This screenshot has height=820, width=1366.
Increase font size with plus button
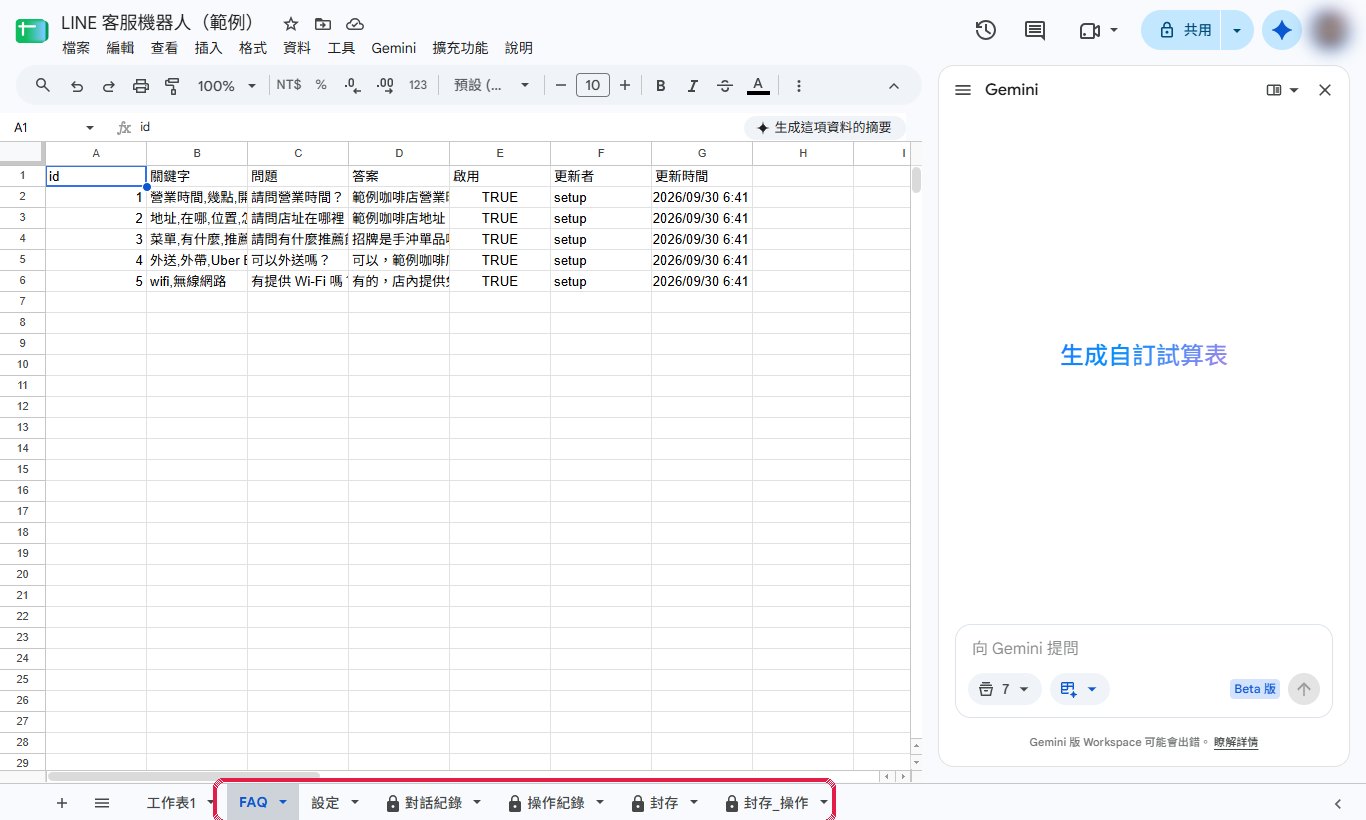tap(625, 85)
